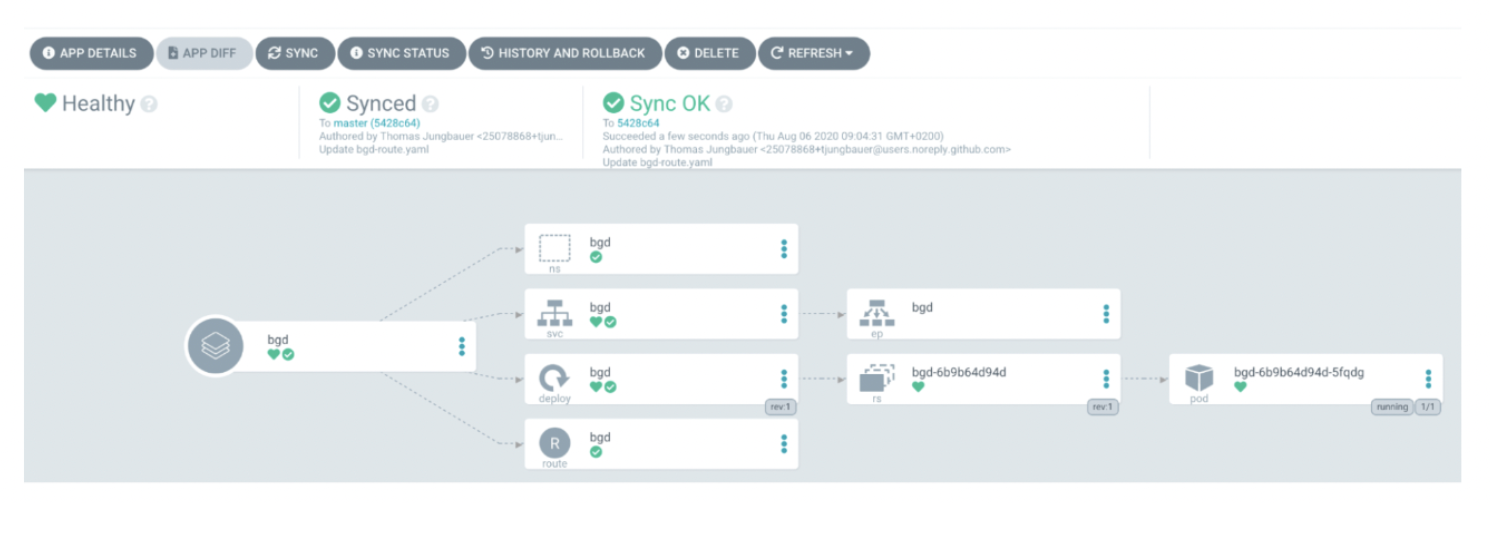Click the pod cube icon
Screen dimensions: 1490x560
(x=1199, y=378)
